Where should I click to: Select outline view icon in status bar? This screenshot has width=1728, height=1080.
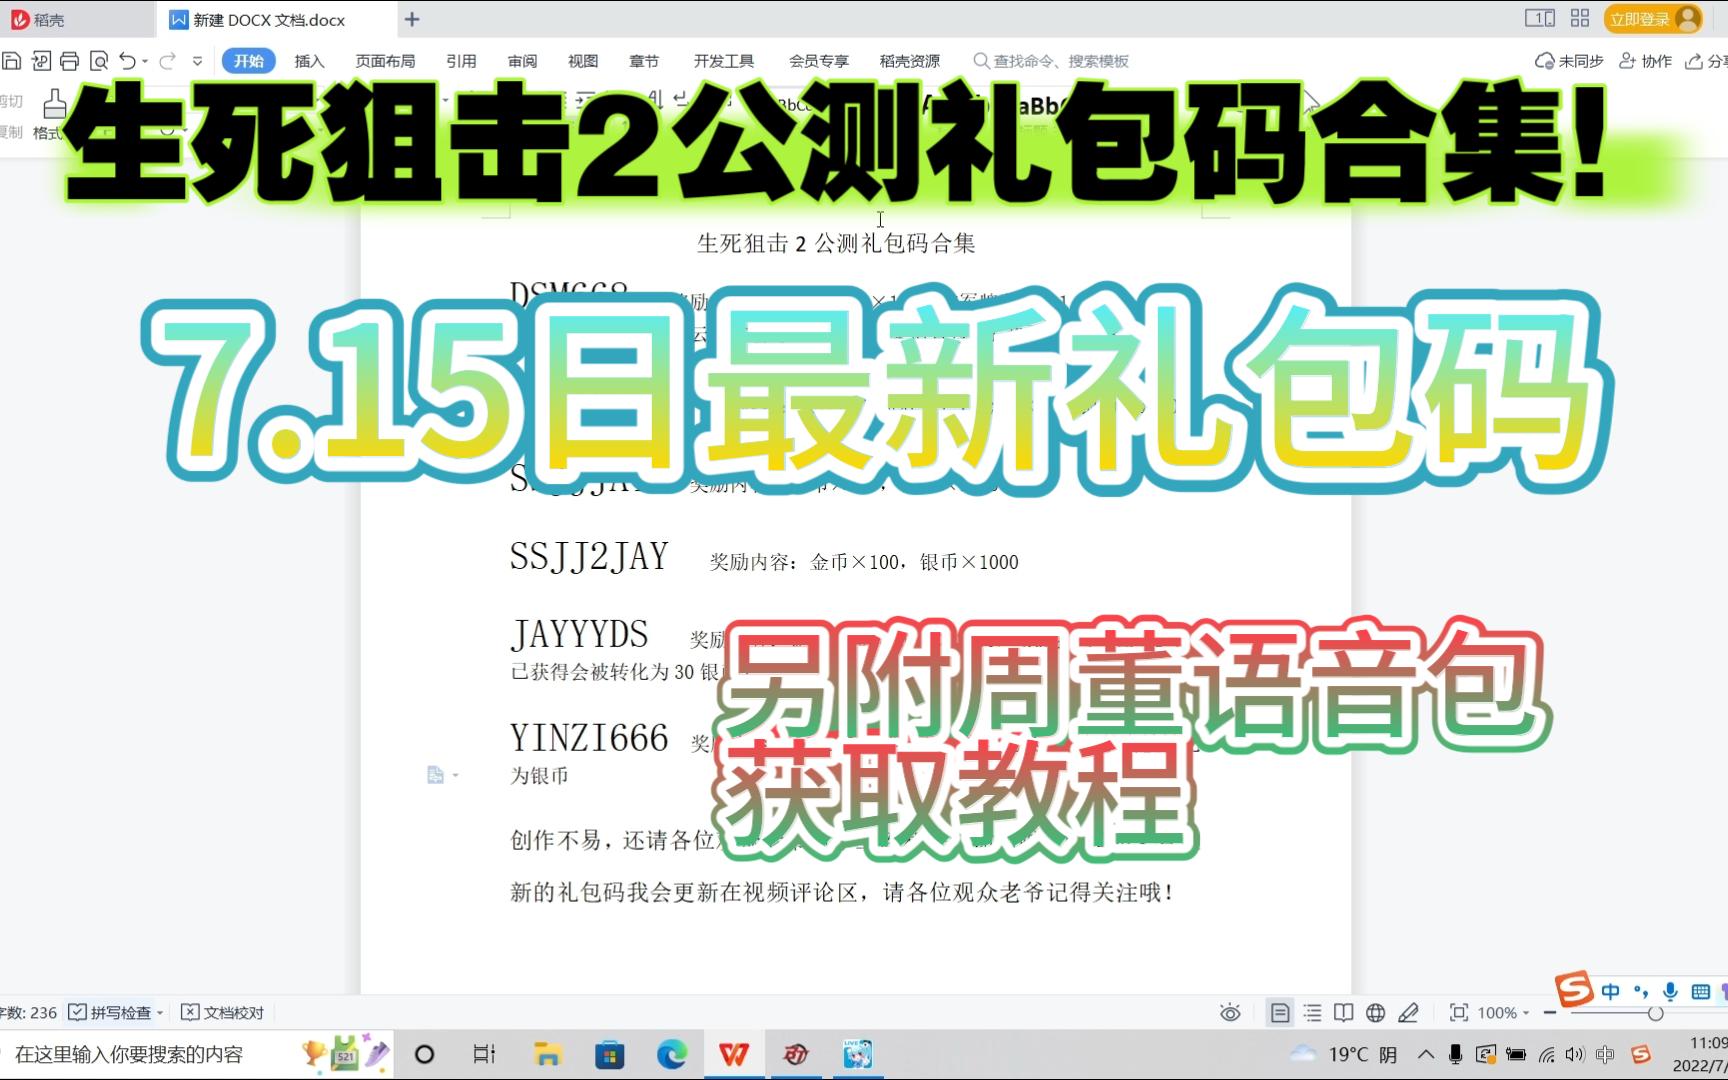pyautogui.click(x=1312, y=1013)
